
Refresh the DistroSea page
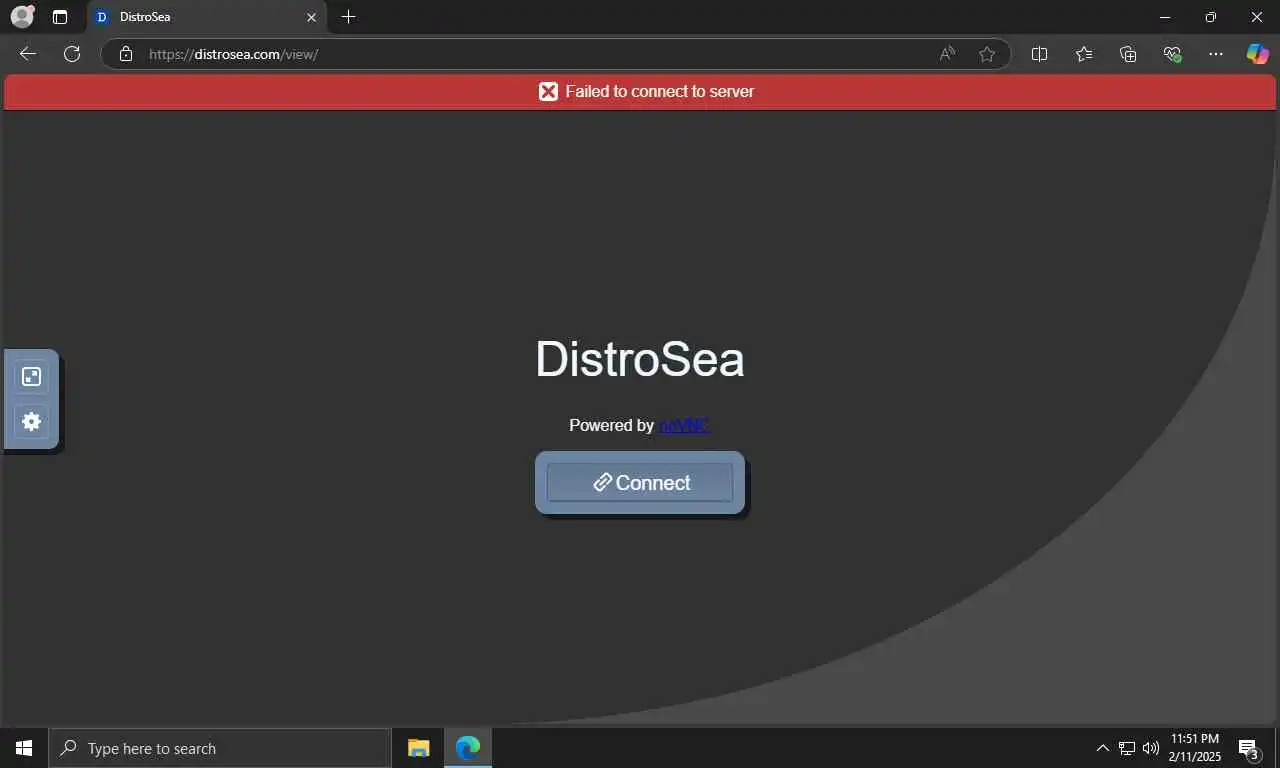click(72, 54)
